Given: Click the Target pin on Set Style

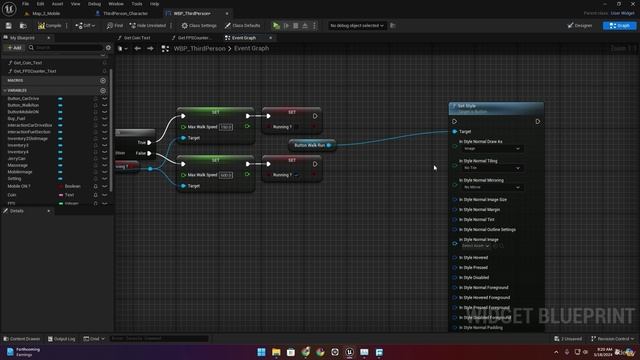Looking at the screenshot, I should pos(454,132).
